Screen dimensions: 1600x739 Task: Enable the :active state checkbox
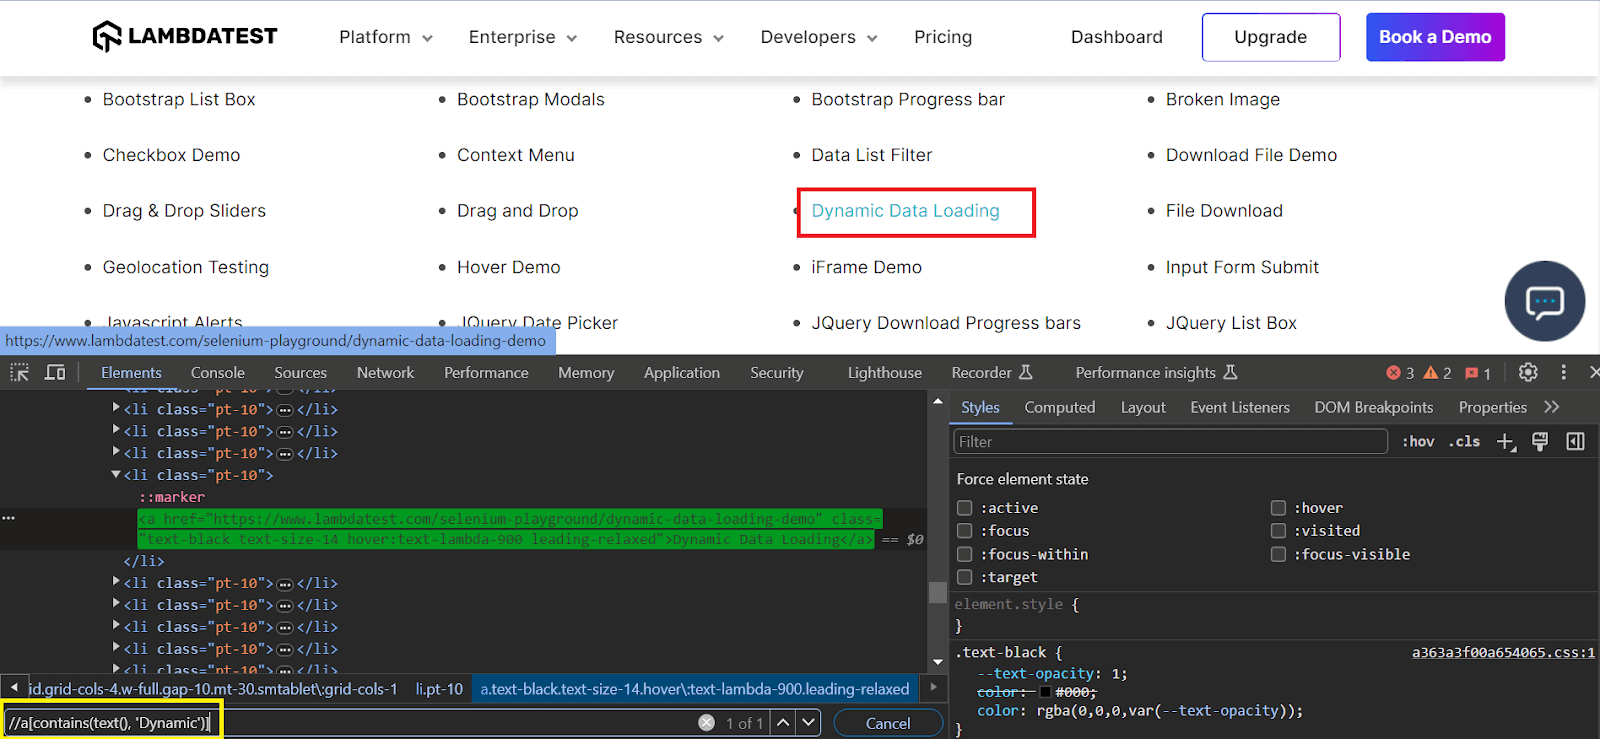(964, 508)
